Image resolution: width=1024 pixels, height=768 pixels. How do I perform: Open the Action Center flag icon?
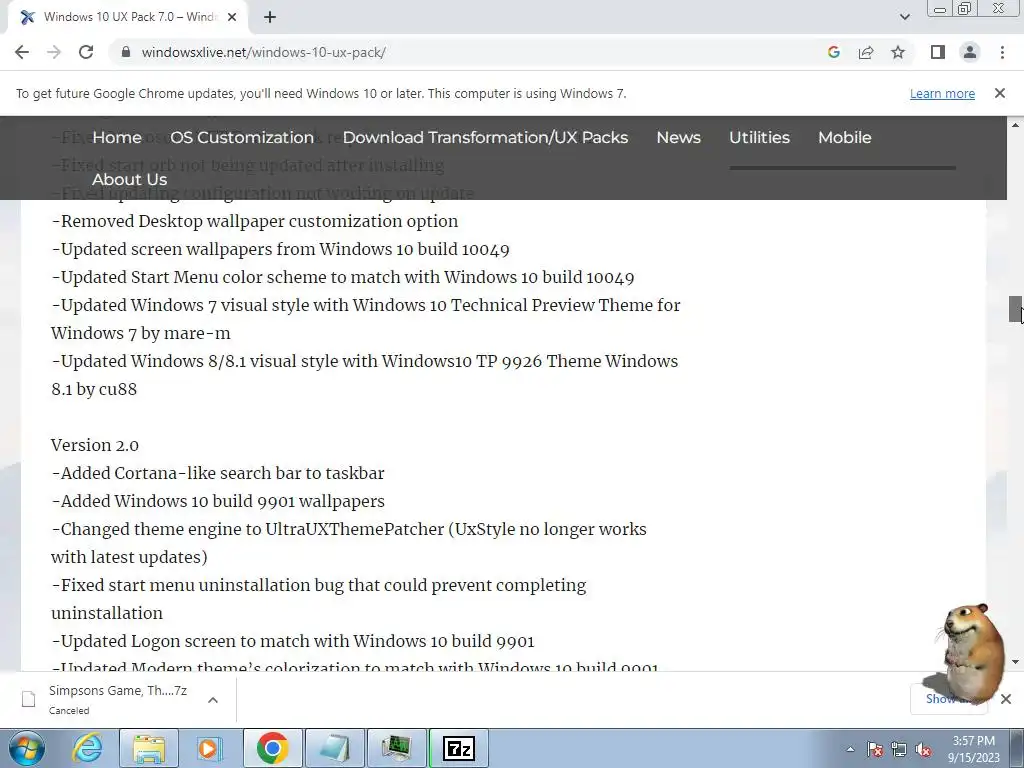pos(875,749)
